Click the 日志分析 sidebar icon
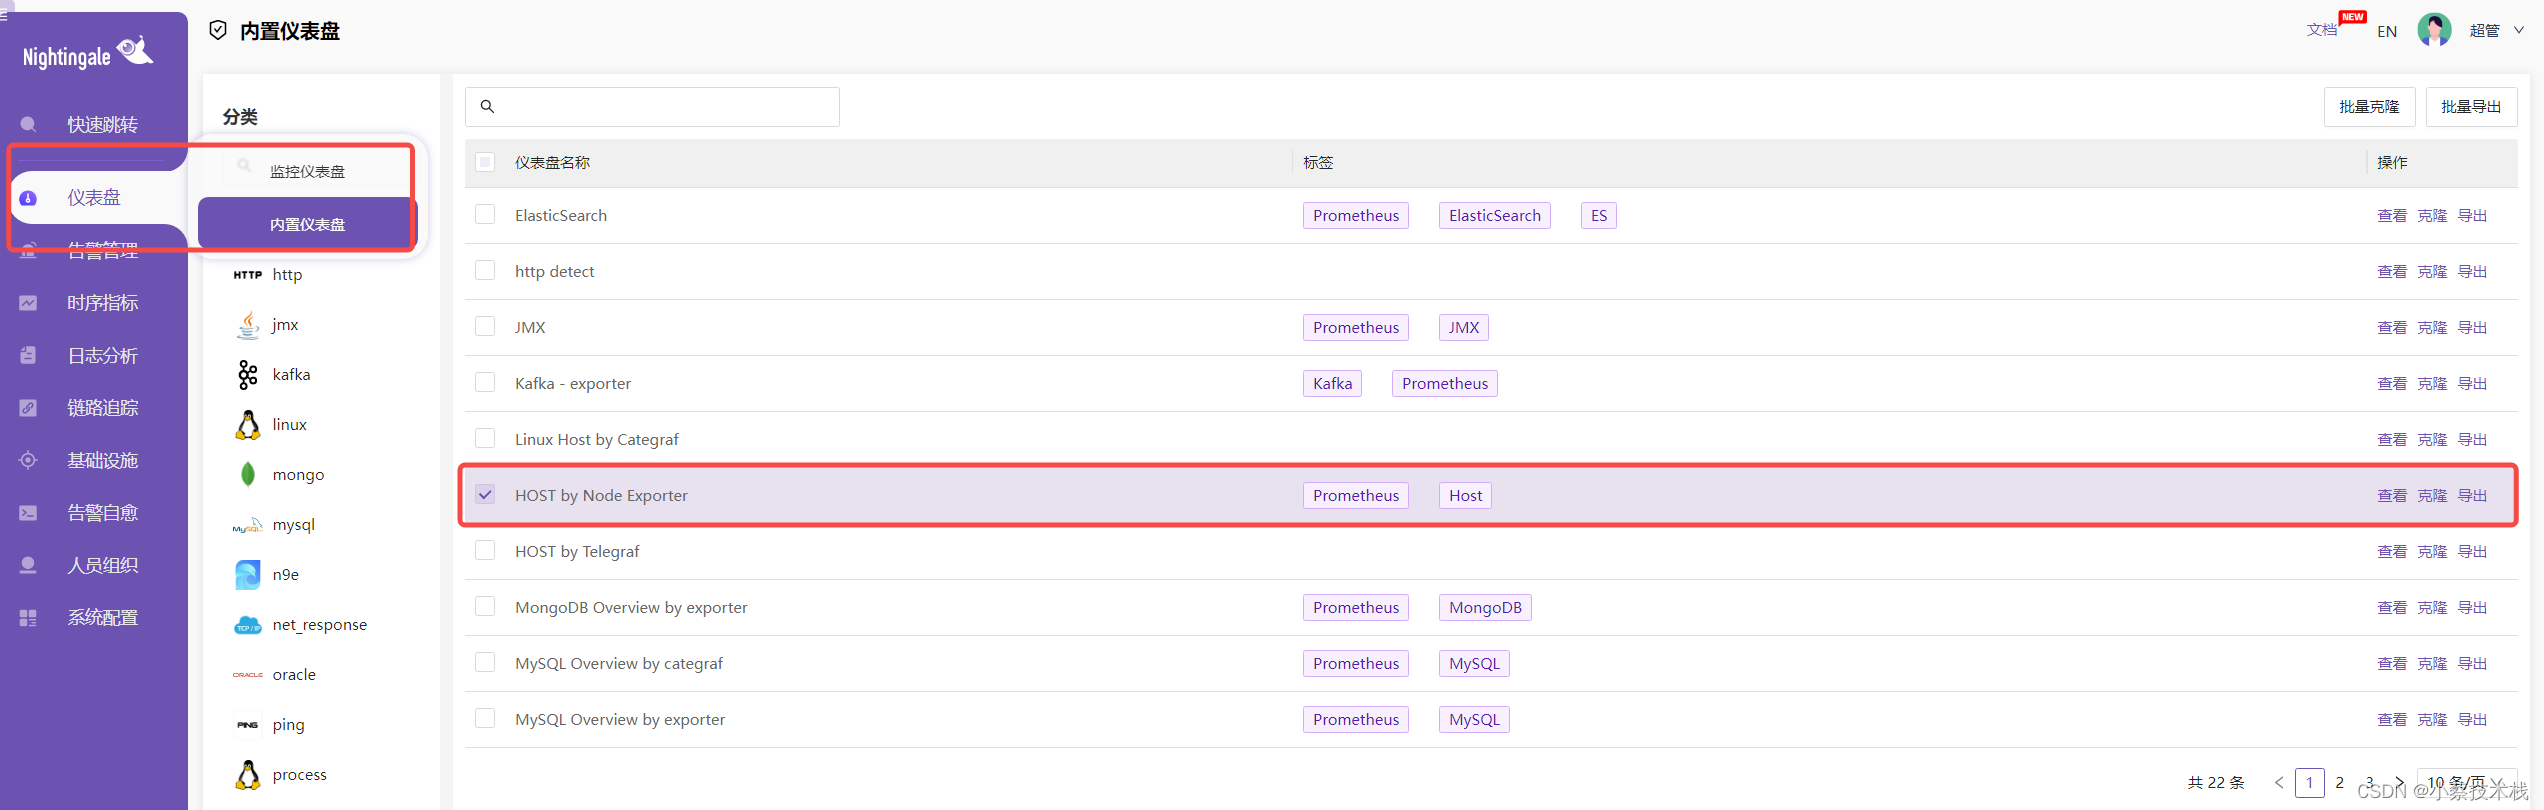Image resolution: width=2544 pixels, height=810 pixels. tap(28, 355)
